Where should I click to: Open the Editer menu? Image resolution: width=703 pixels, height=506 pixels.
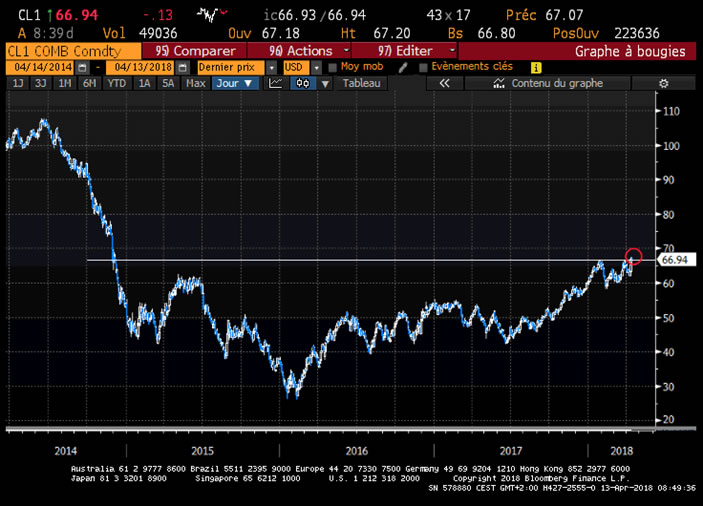tap(415, 50)
